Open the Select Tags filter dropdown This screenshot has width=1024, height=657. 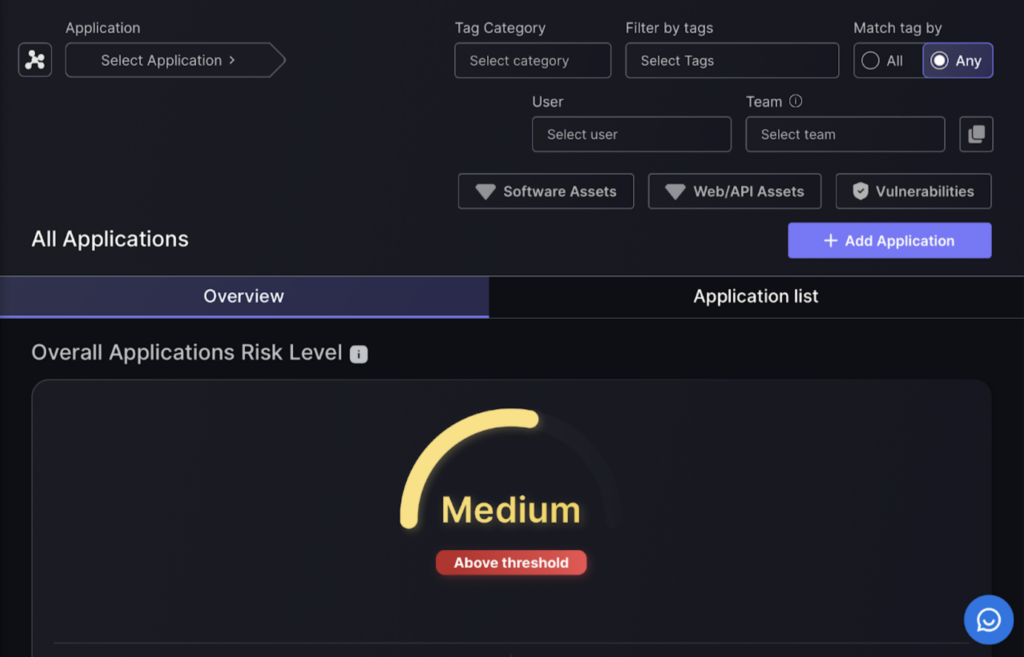tap(732, 61)
